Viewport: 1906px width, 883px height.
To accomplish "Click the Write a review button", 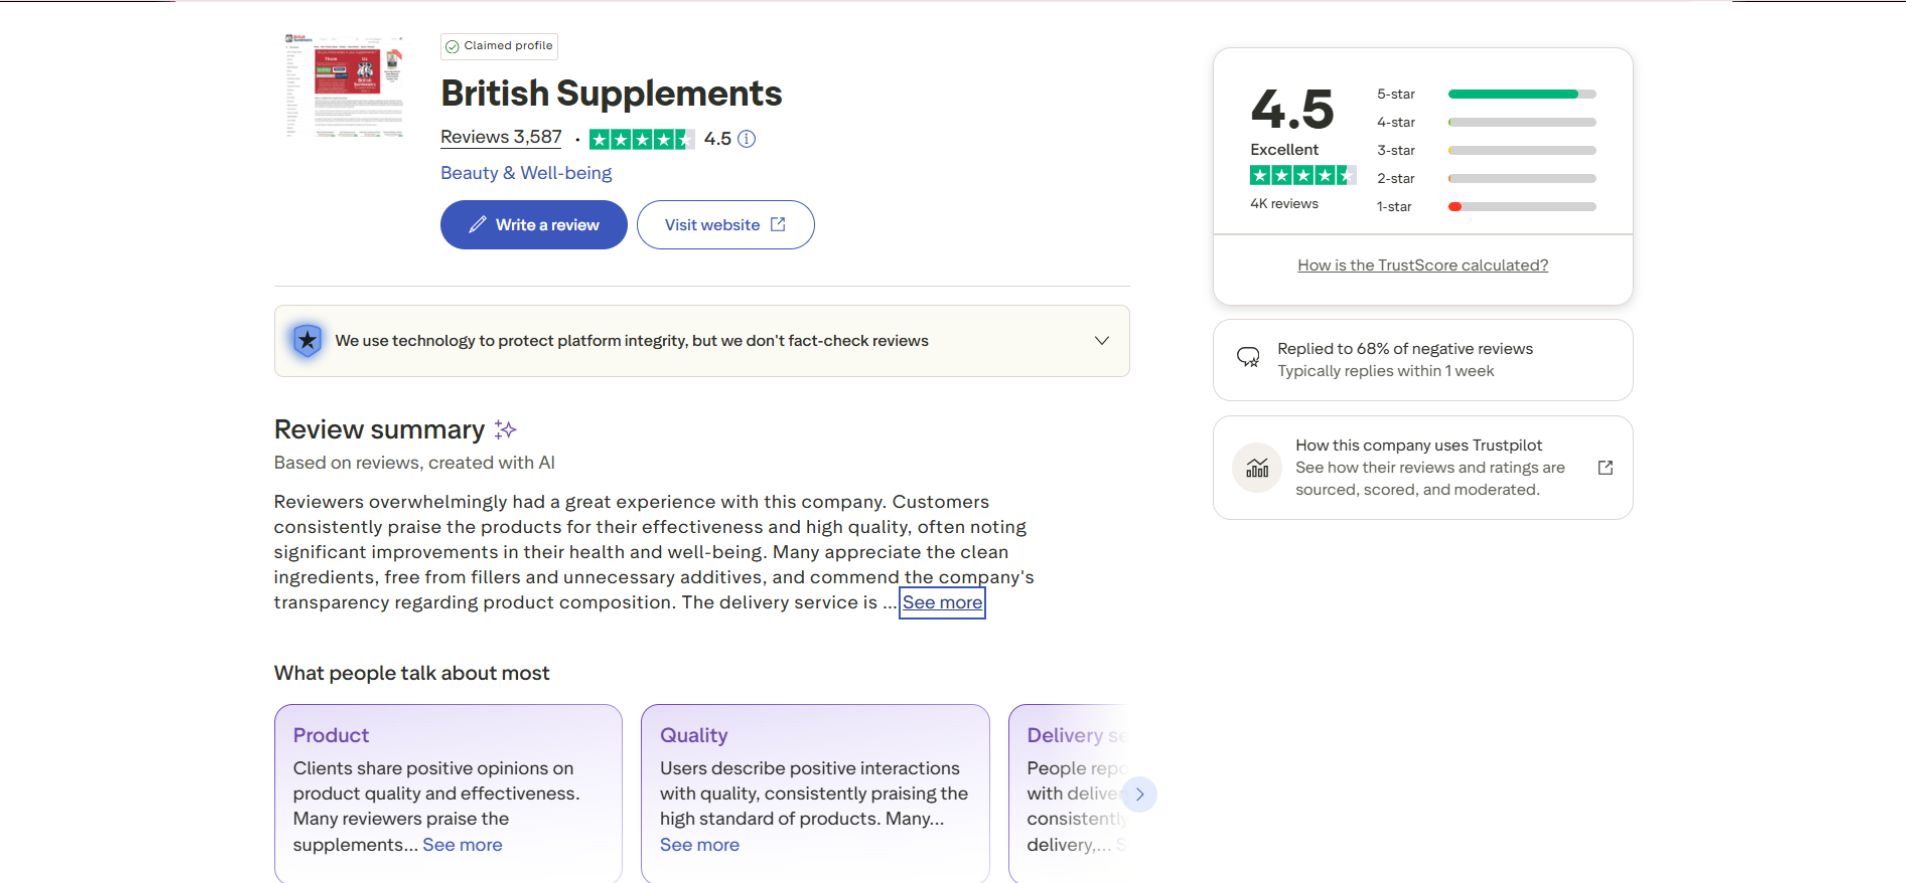I will (533, 224).
